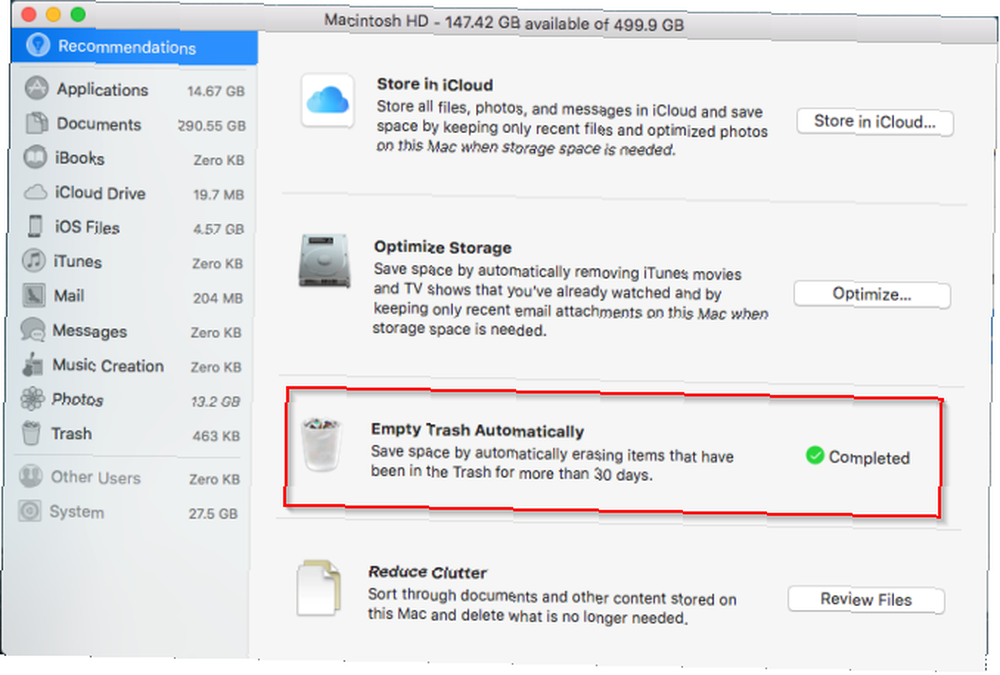The height and width of the screenshot is (675, 1000).
Task: Select the Messages category
Action: pos(132,331)
